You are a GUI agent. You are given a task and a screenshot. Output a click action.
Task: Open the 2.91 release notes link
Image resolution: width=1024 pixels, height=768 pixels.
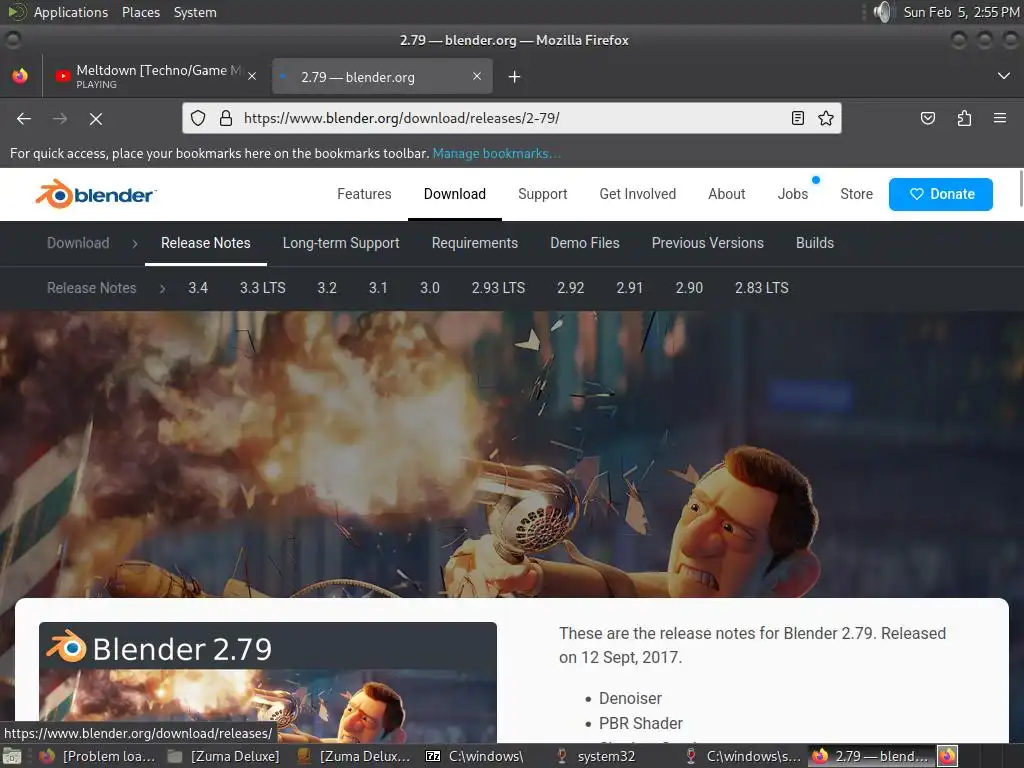[630, 288]
